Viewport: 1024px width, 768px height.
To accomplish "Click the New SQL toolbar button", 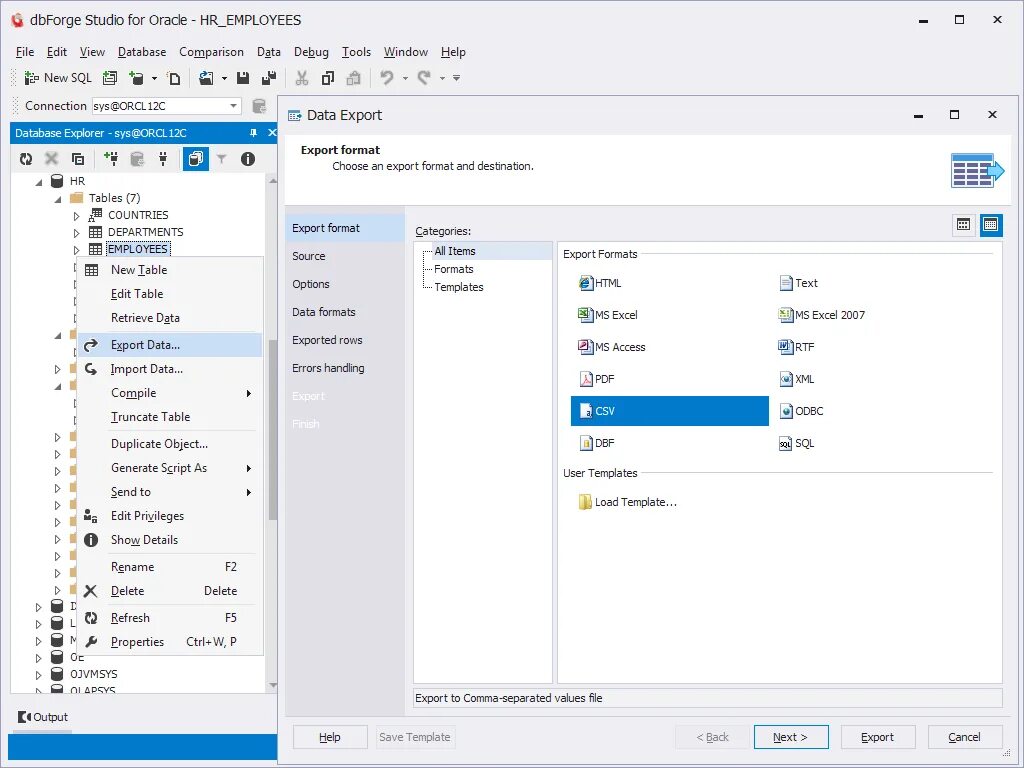I will pyautogui.click(x=58, y=78).
